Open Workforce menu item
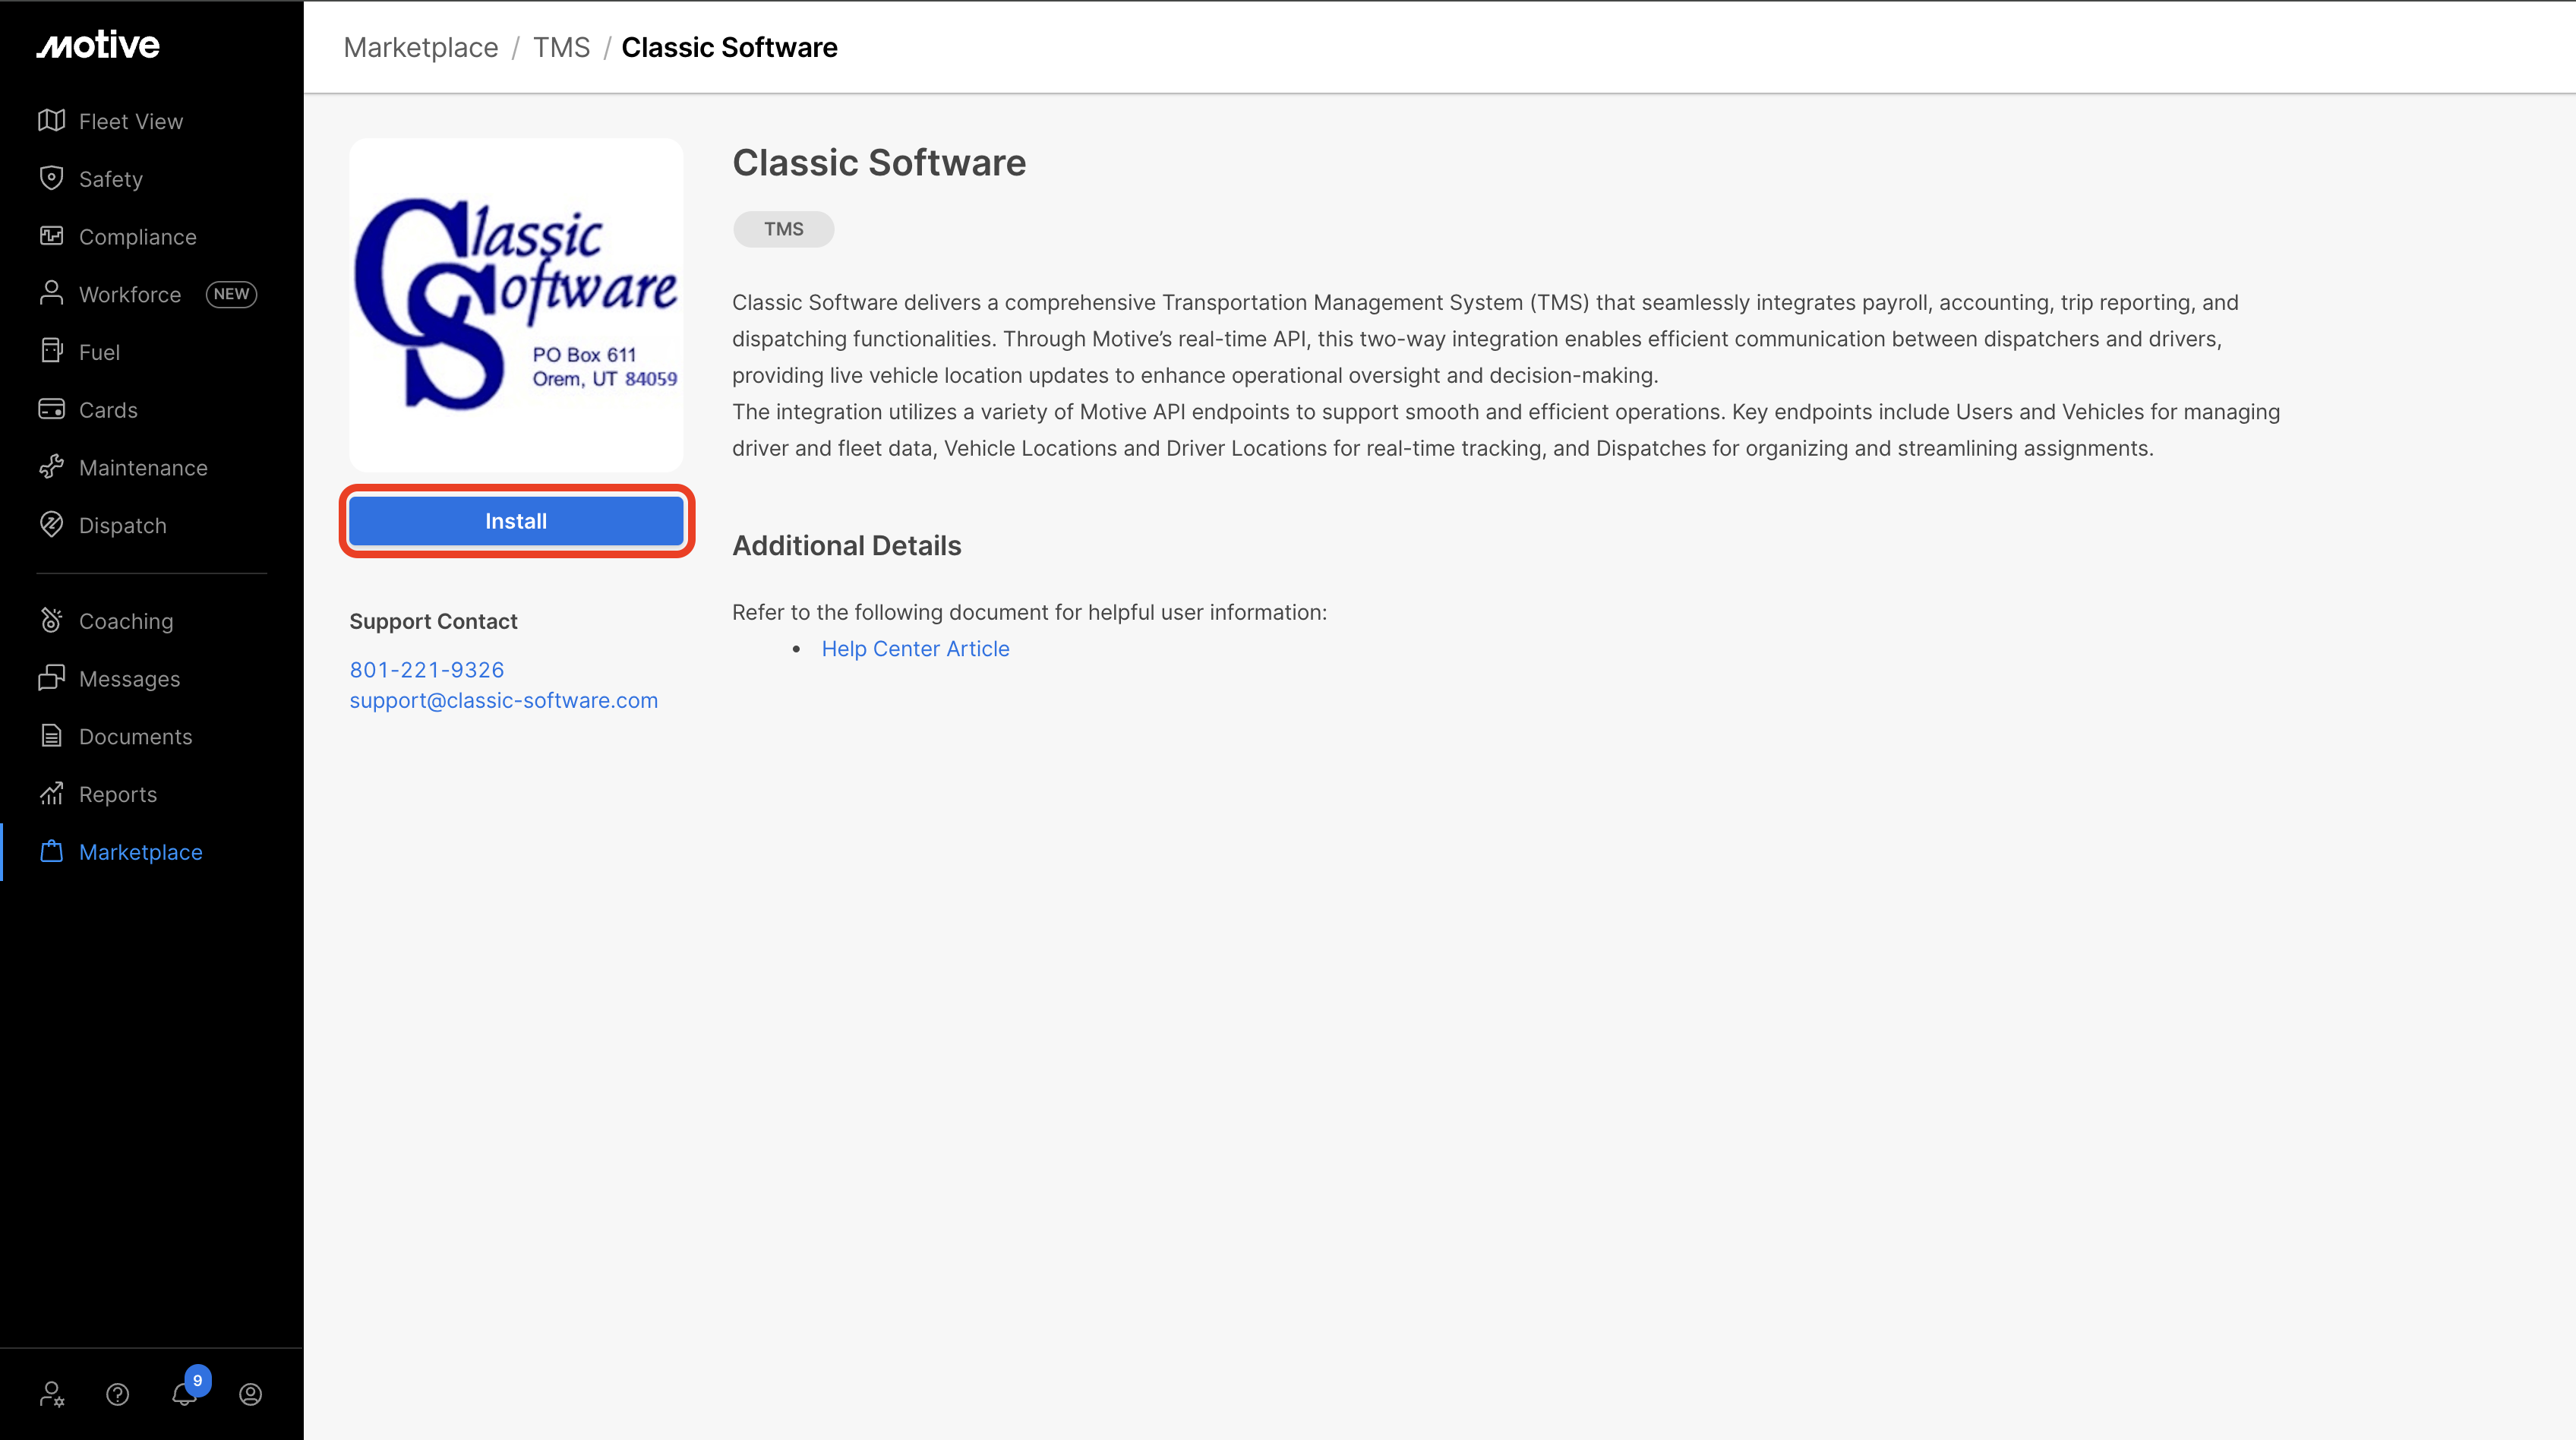 (x=130, y=295)
